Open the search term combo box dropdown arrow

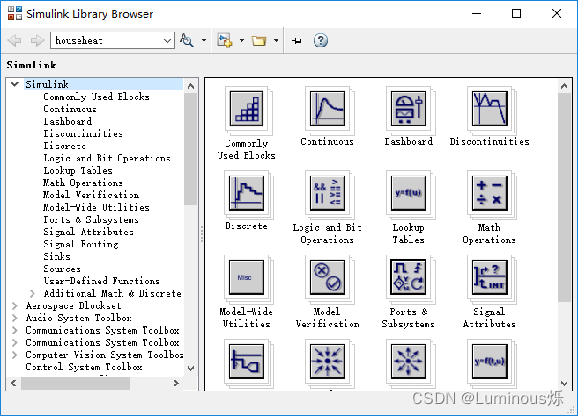(168, 40)
